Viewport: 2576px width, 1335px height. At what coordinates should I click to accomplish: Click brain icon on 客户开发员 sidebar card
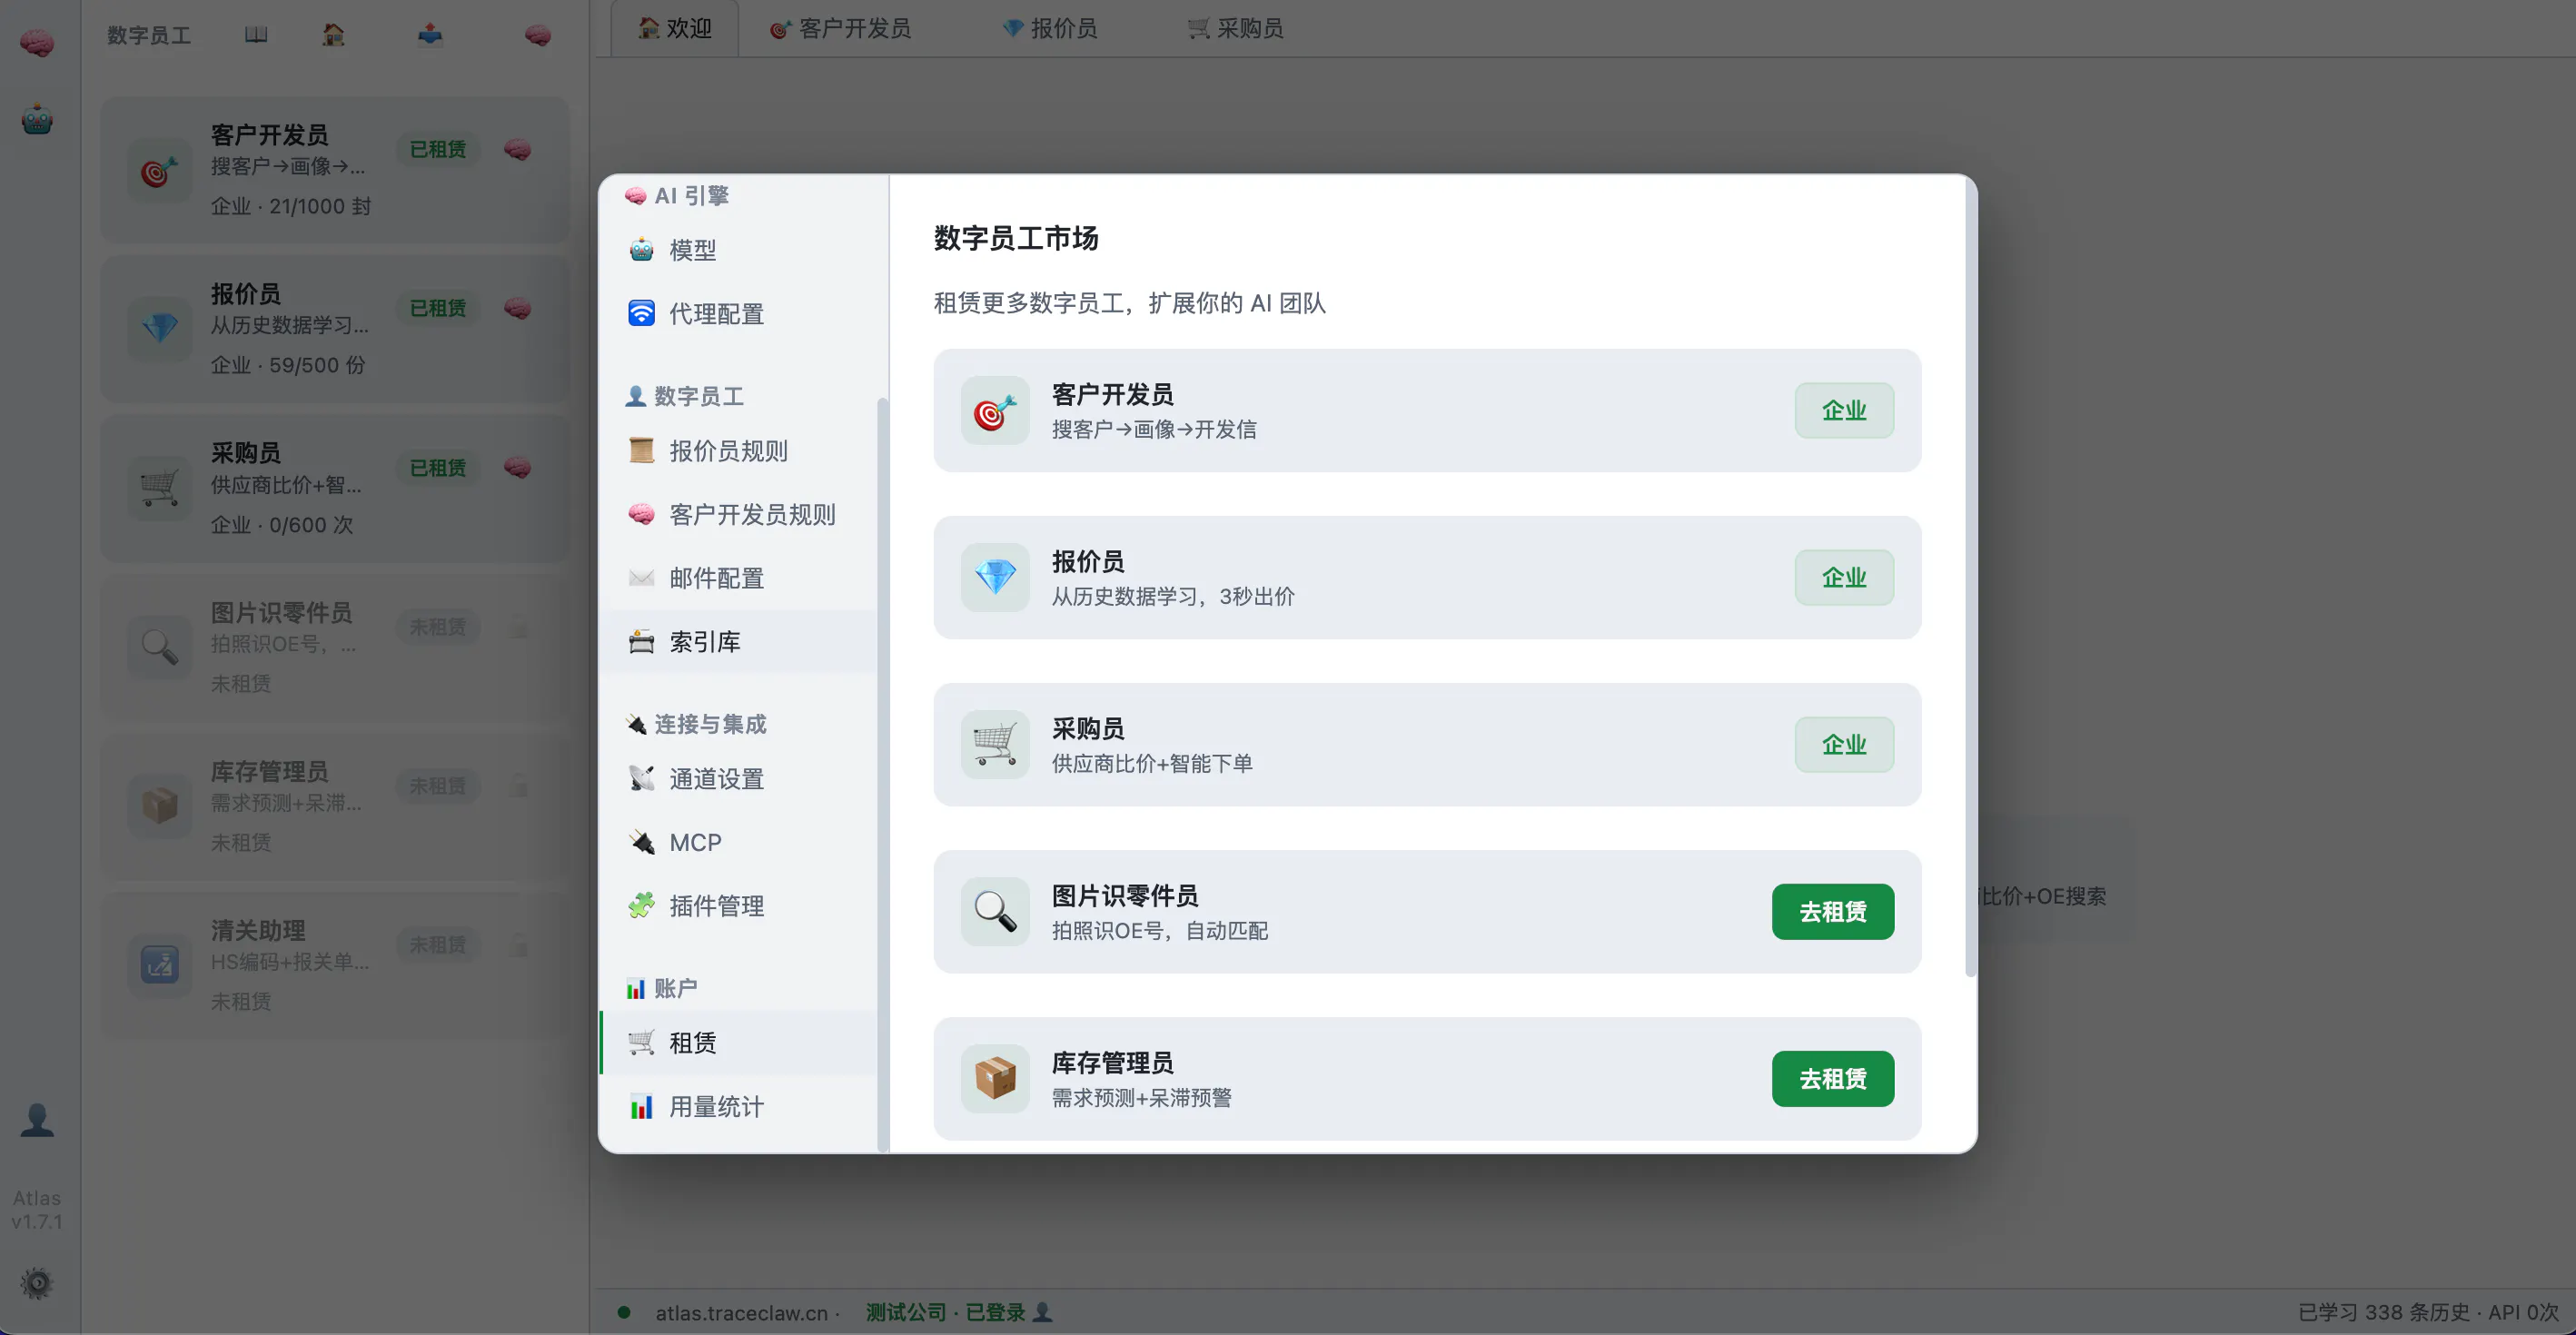(517, 149)
